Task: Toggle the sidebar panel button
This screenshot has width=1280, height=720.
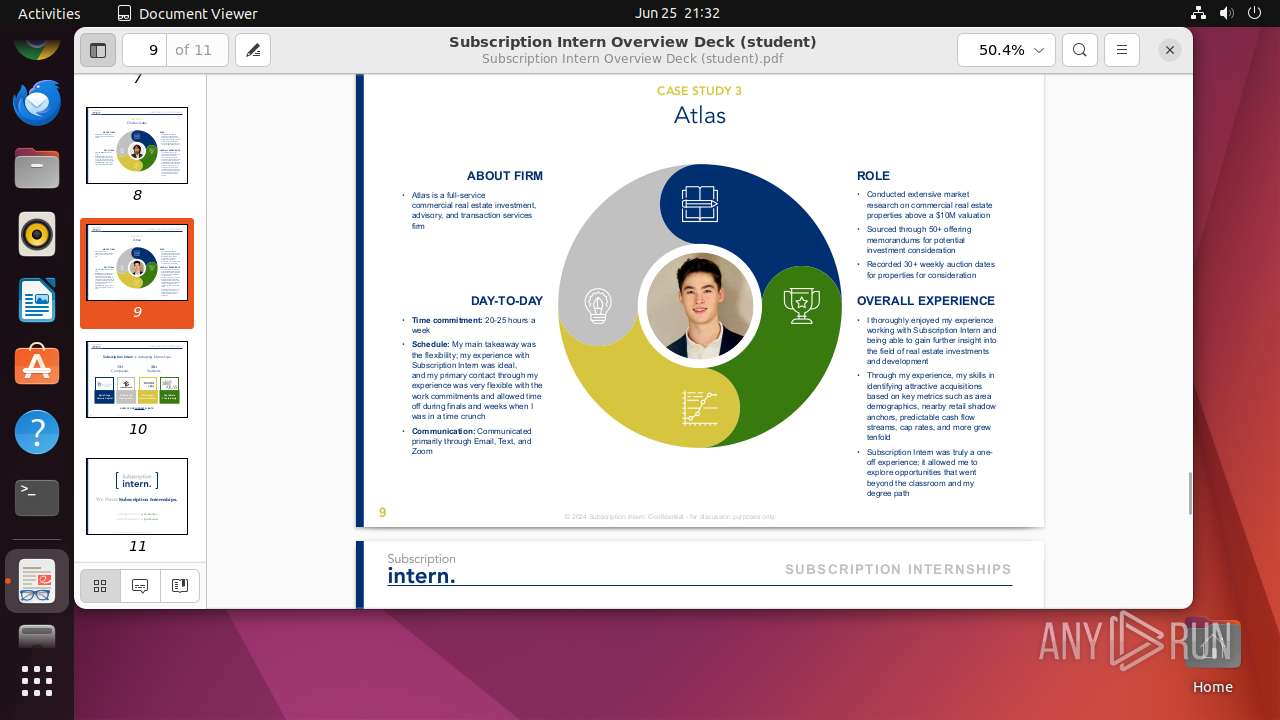Action: click(98, 50)
